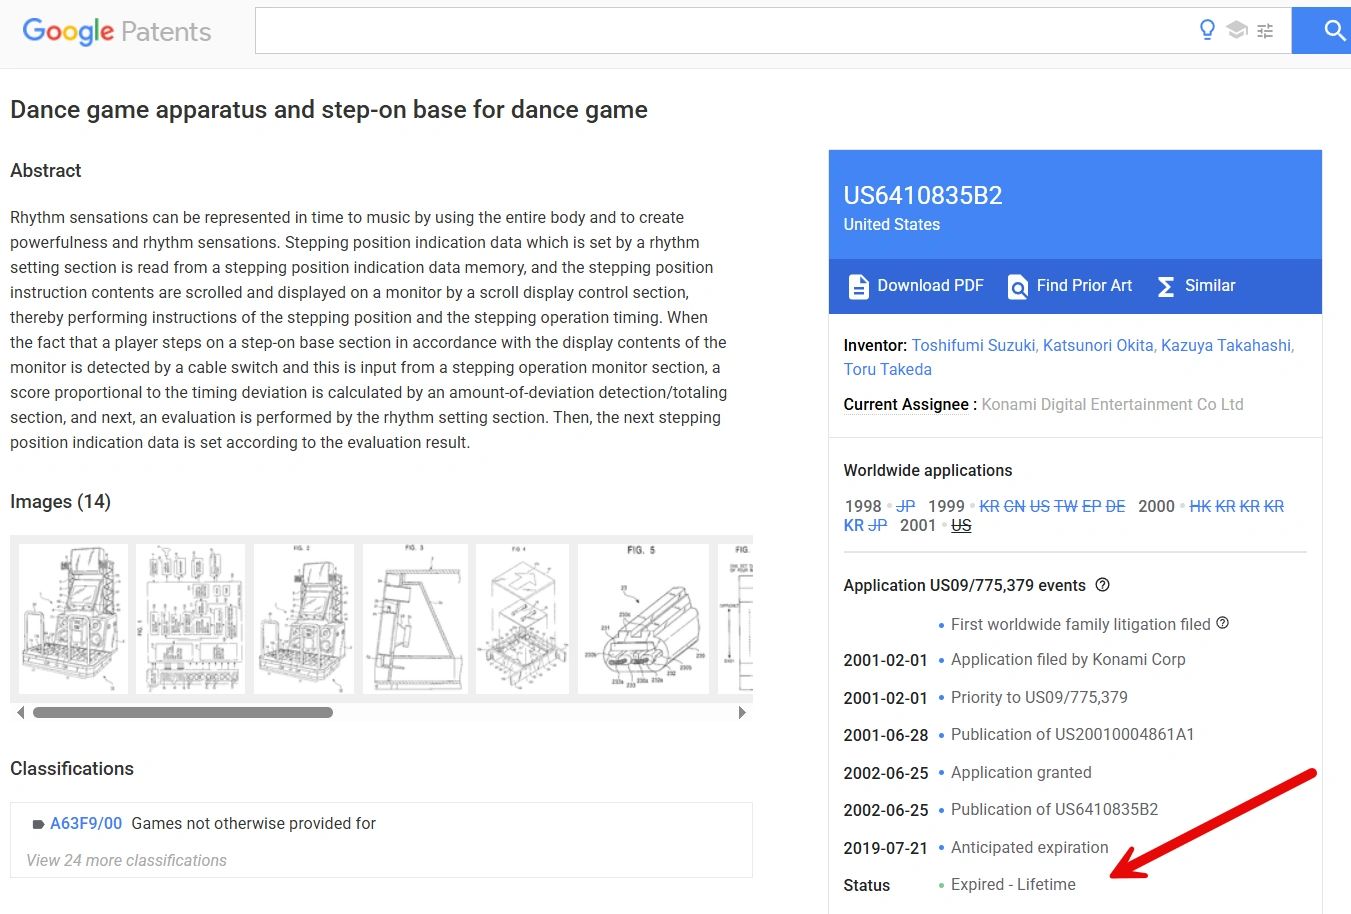Open the first arcade machine drawing thumbnail
The width and height of the screenshot is (1351, 914).
(74, 619)
